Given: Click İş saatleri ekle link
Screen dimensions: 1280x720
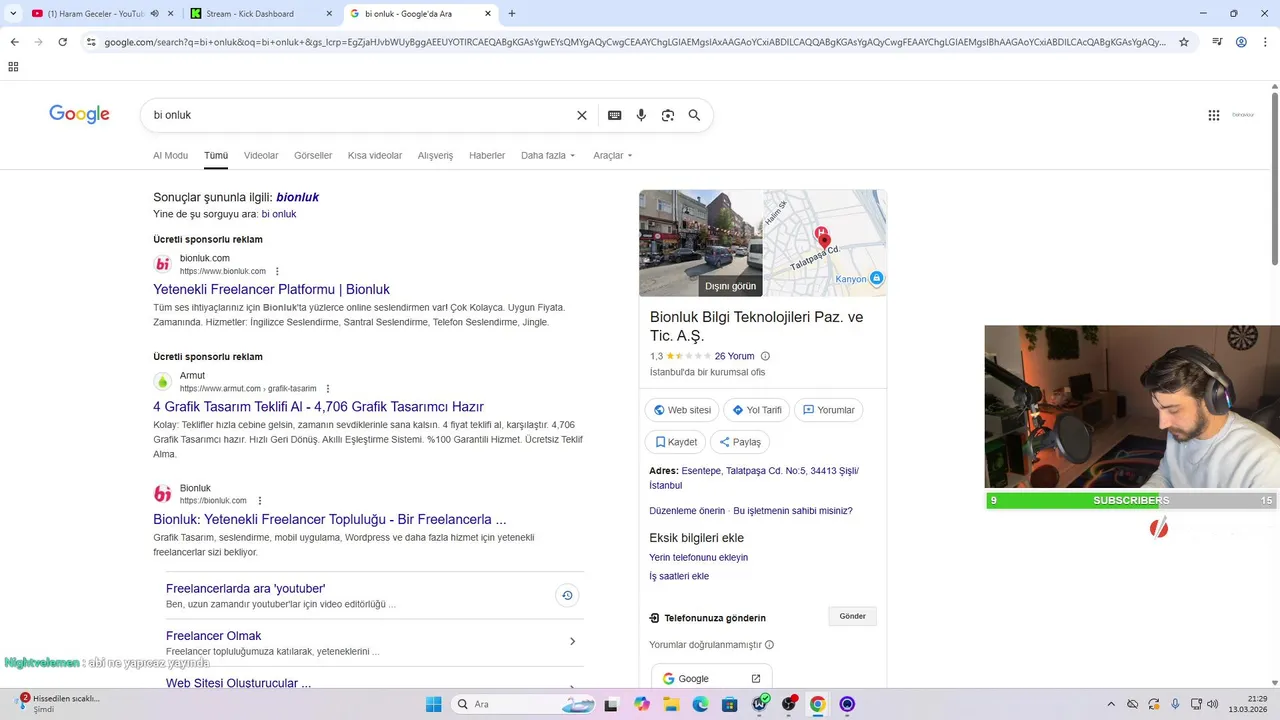Looking at the screenshot, I should (x=679, y=576).
